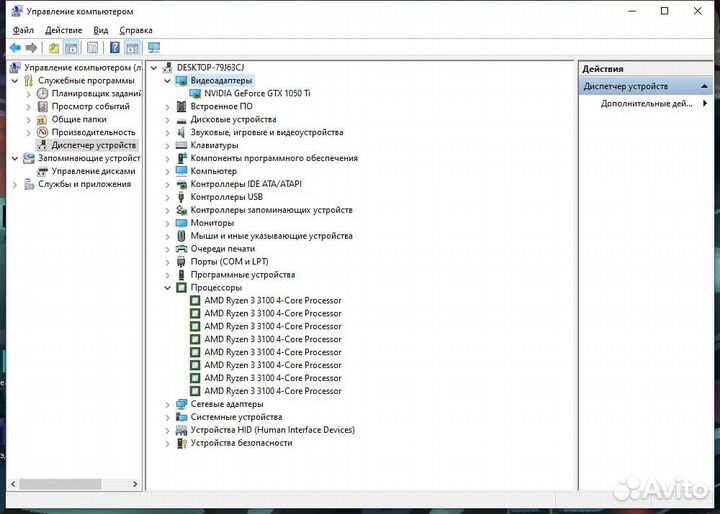720x514 pixels.
Task: Select Управление дисками in left tree
Action: 93,171
